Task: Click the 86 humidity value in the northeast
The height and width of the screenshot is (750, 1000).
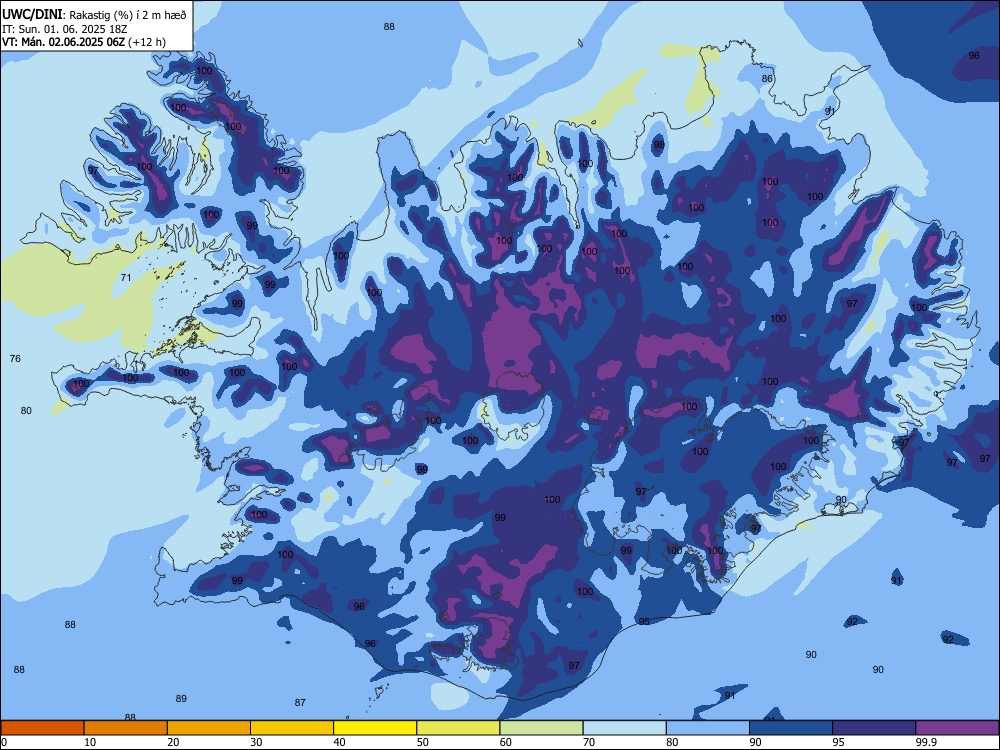Action: (767, 78)
